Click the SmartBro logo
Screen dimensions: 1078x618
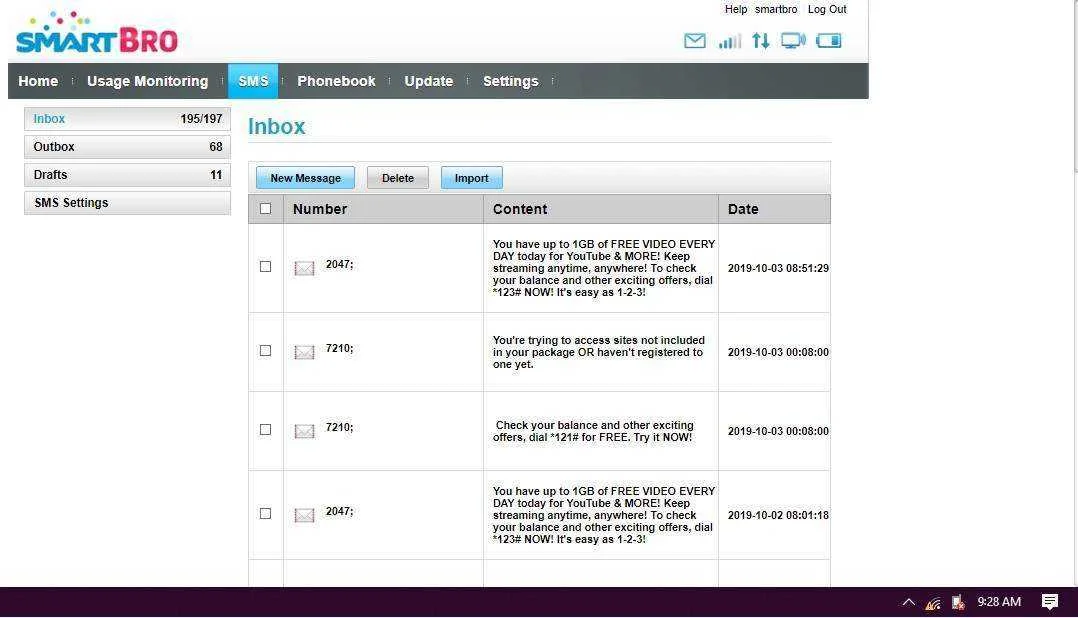pyautogui.click(x=97, y=33)
